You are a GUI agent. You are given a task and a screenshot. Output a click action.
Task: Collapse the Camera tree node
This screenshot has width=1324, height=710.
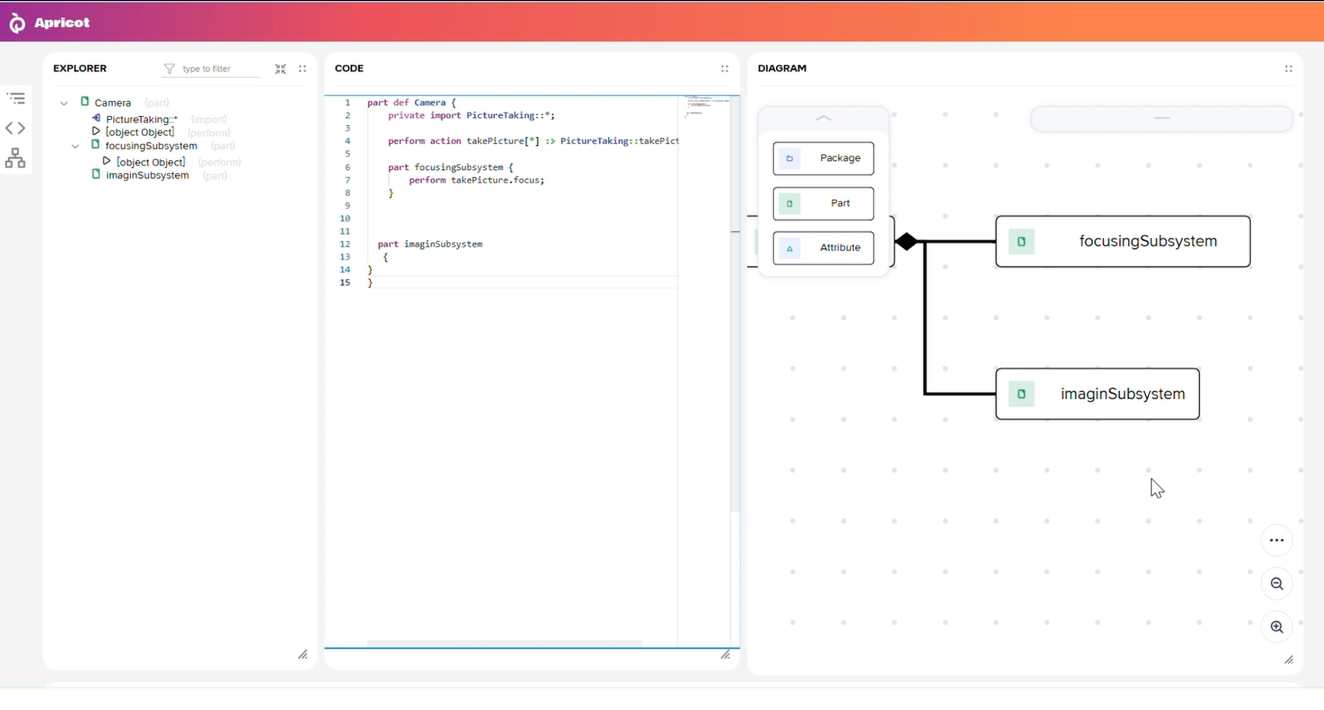click(64, 103)
